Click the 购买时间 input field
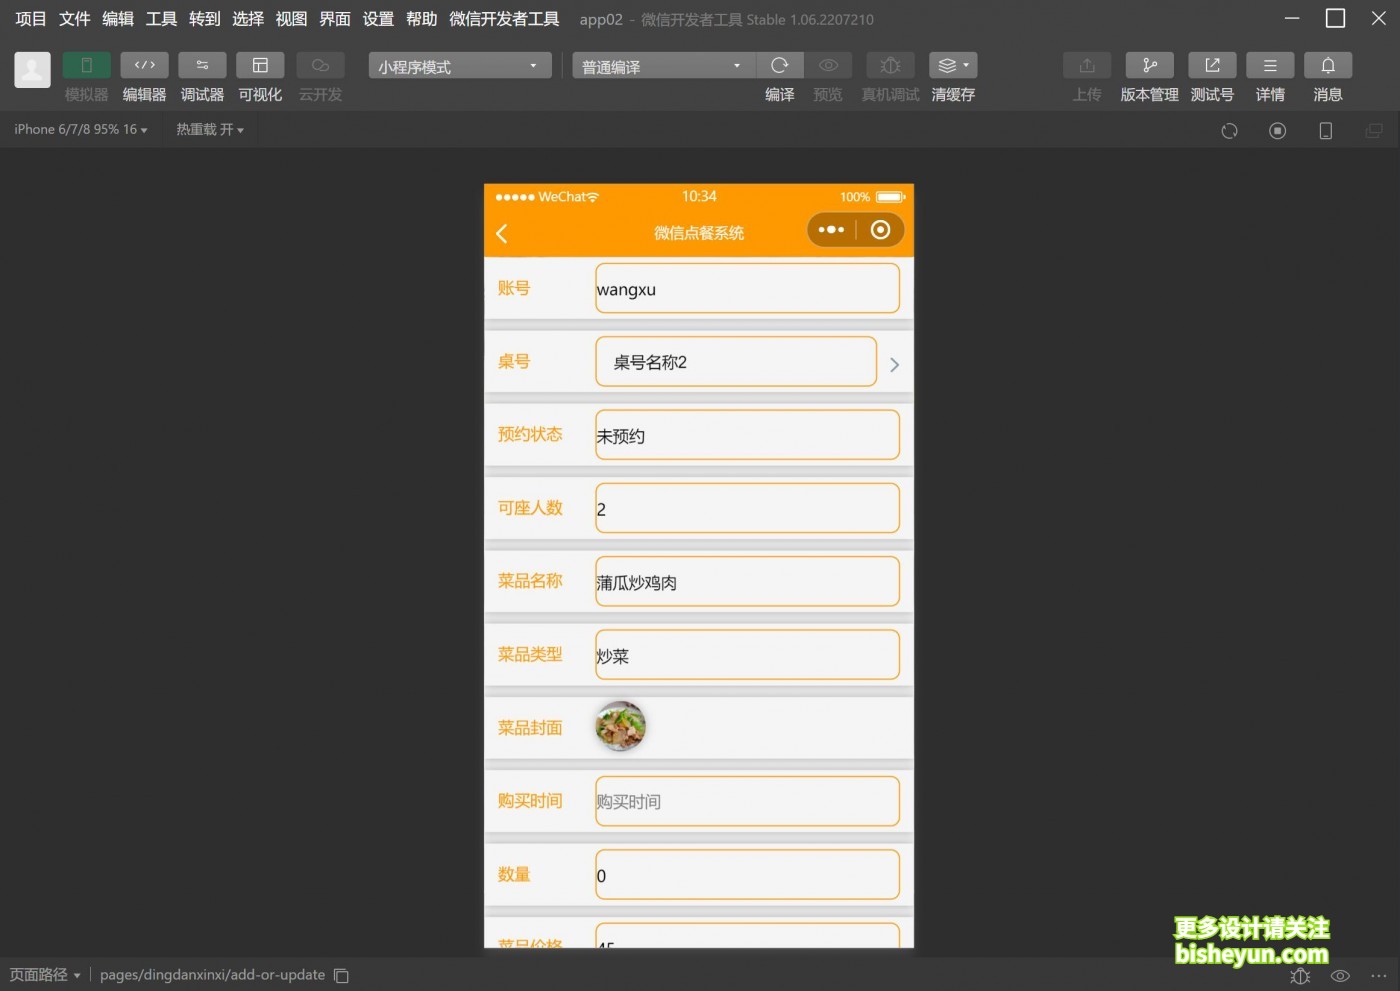This screenshot has height=991, width=1400. (x=747, y=801)
